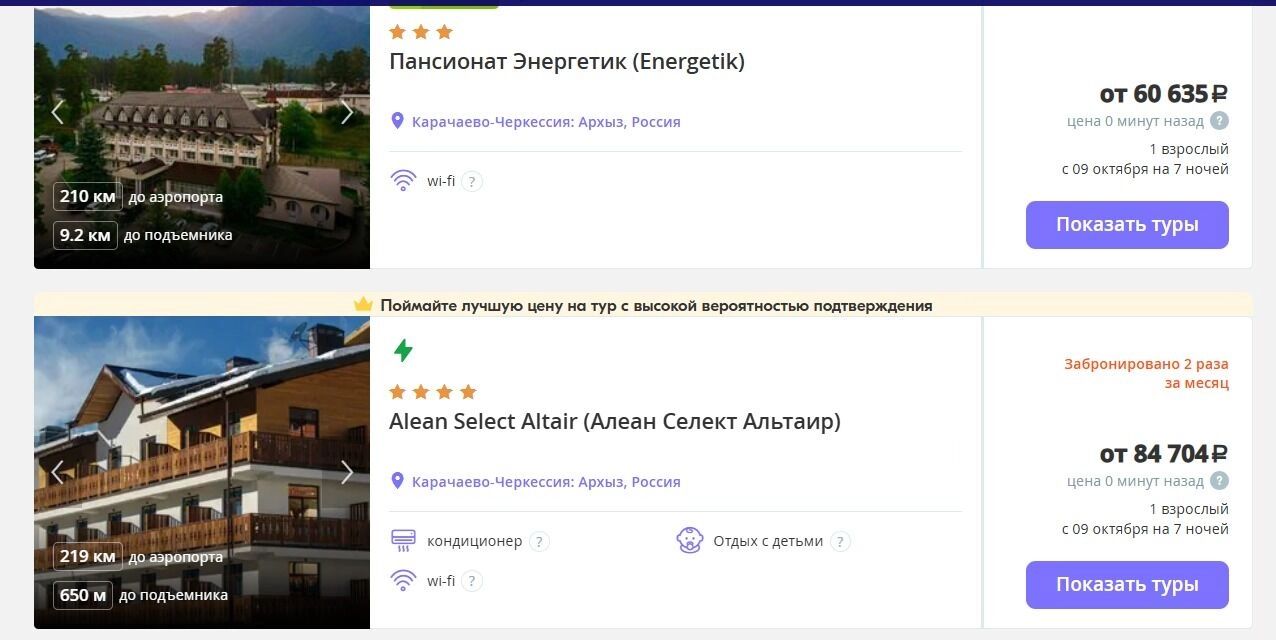
Task: Open wi-fi help tooltip for Alean Altair
Action: 472,581
